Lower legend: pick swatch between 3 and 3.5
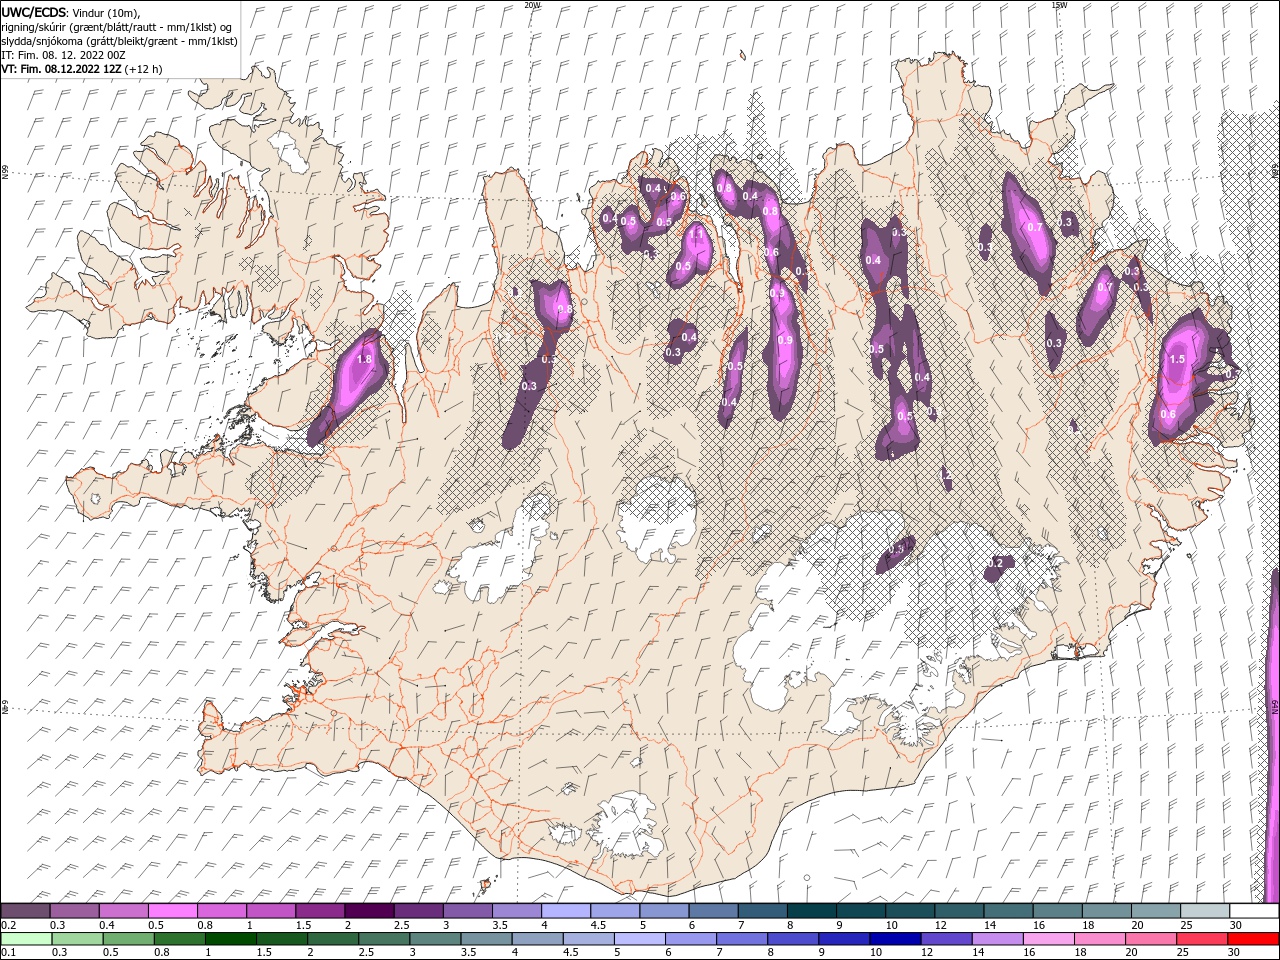 tap(435, 939)
